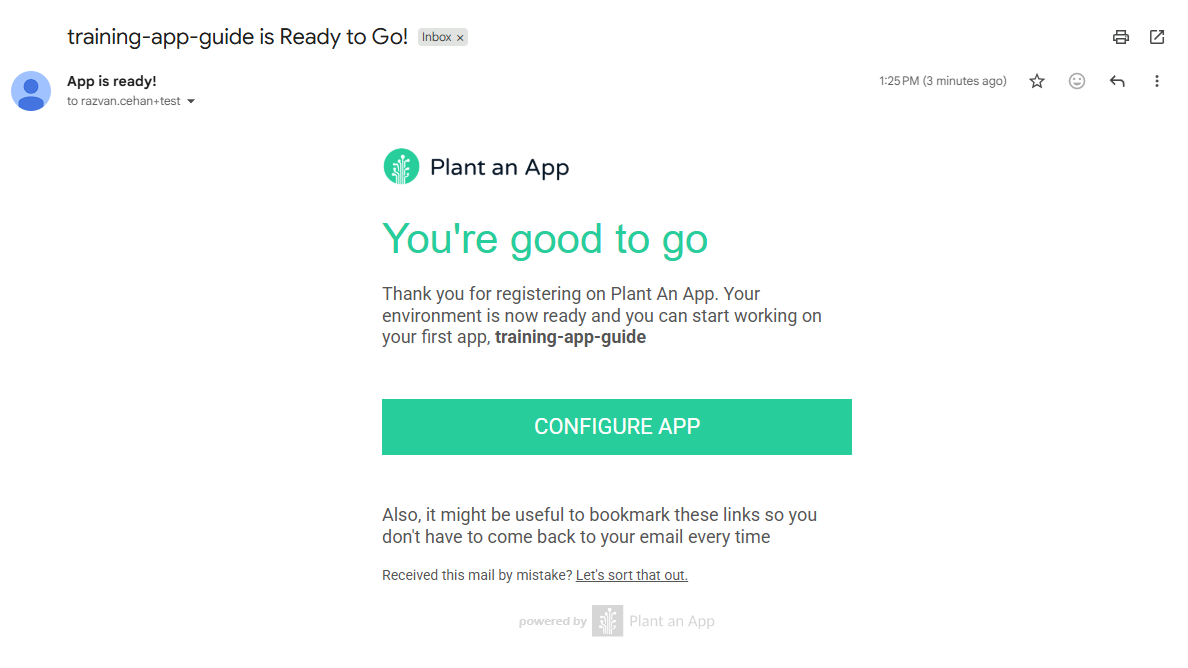The image size is (1188, 668).
Task: Select the email subject training-app-guide is Ready
Action: [x=236, y=36]
